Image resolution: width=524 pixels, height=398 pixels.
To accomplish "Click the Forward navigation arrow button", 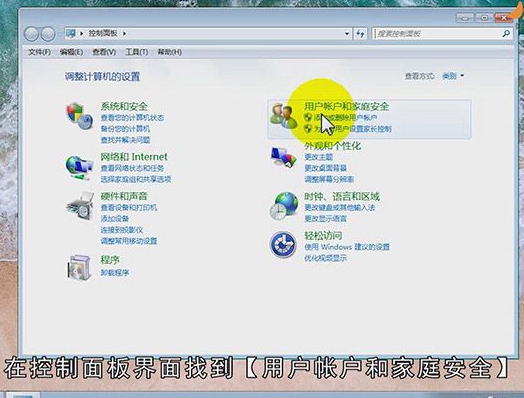I will click(48, 34).
